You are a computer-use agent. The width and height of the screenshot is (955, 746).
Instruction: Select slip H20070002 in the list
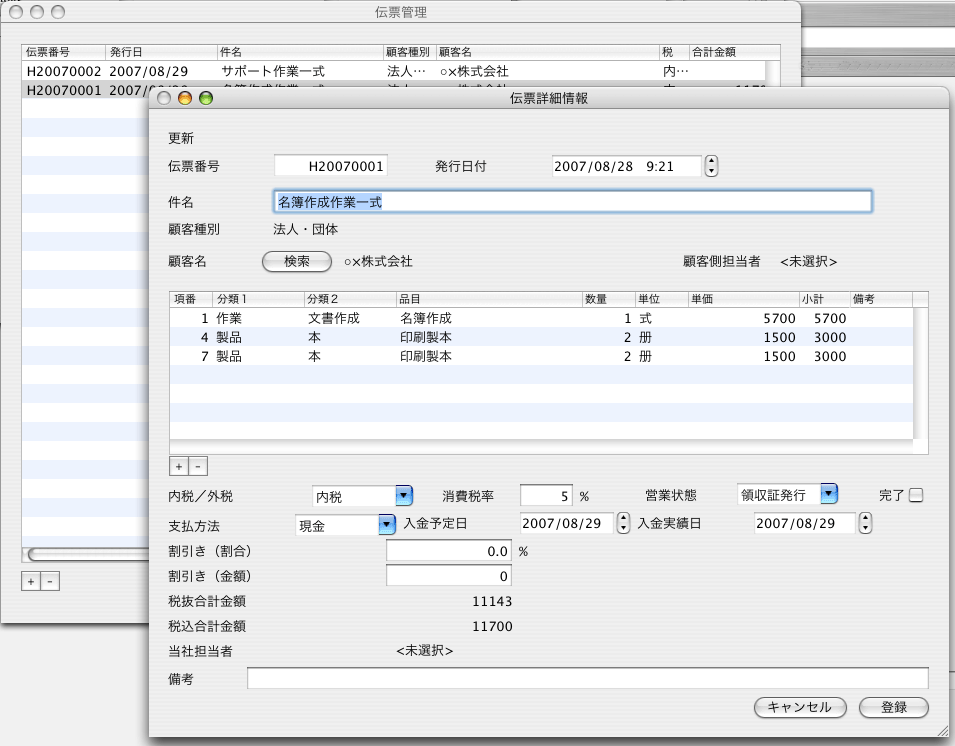click(x=280, y=72)
